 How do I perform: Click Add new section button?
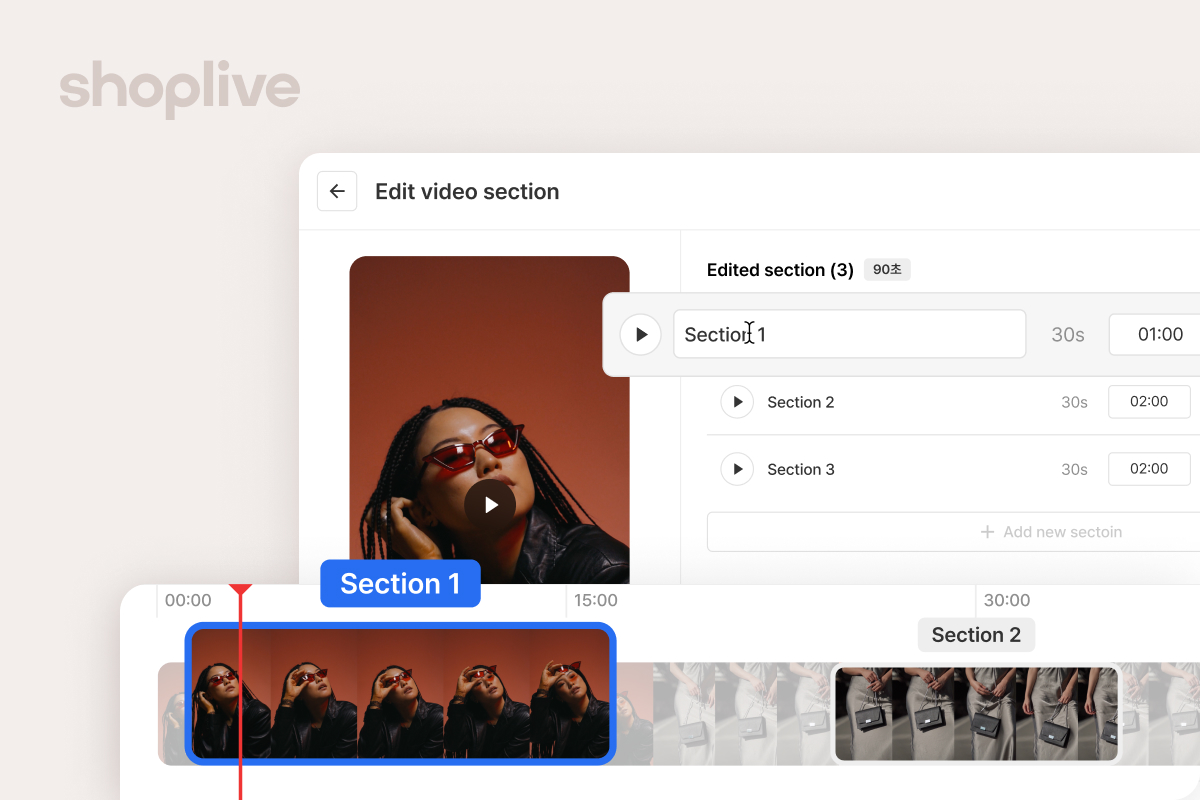pyautogui.click(x=953, y=532)
